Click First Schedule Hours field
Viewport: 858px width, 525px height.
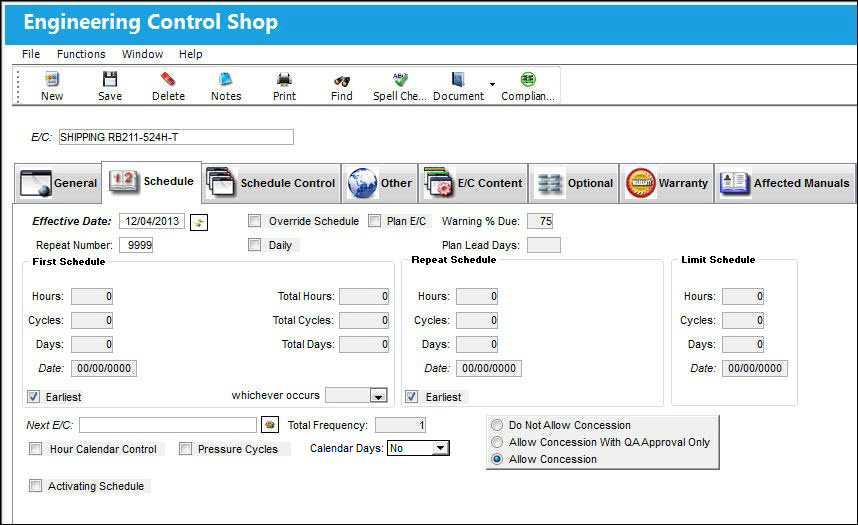point(92,296)
